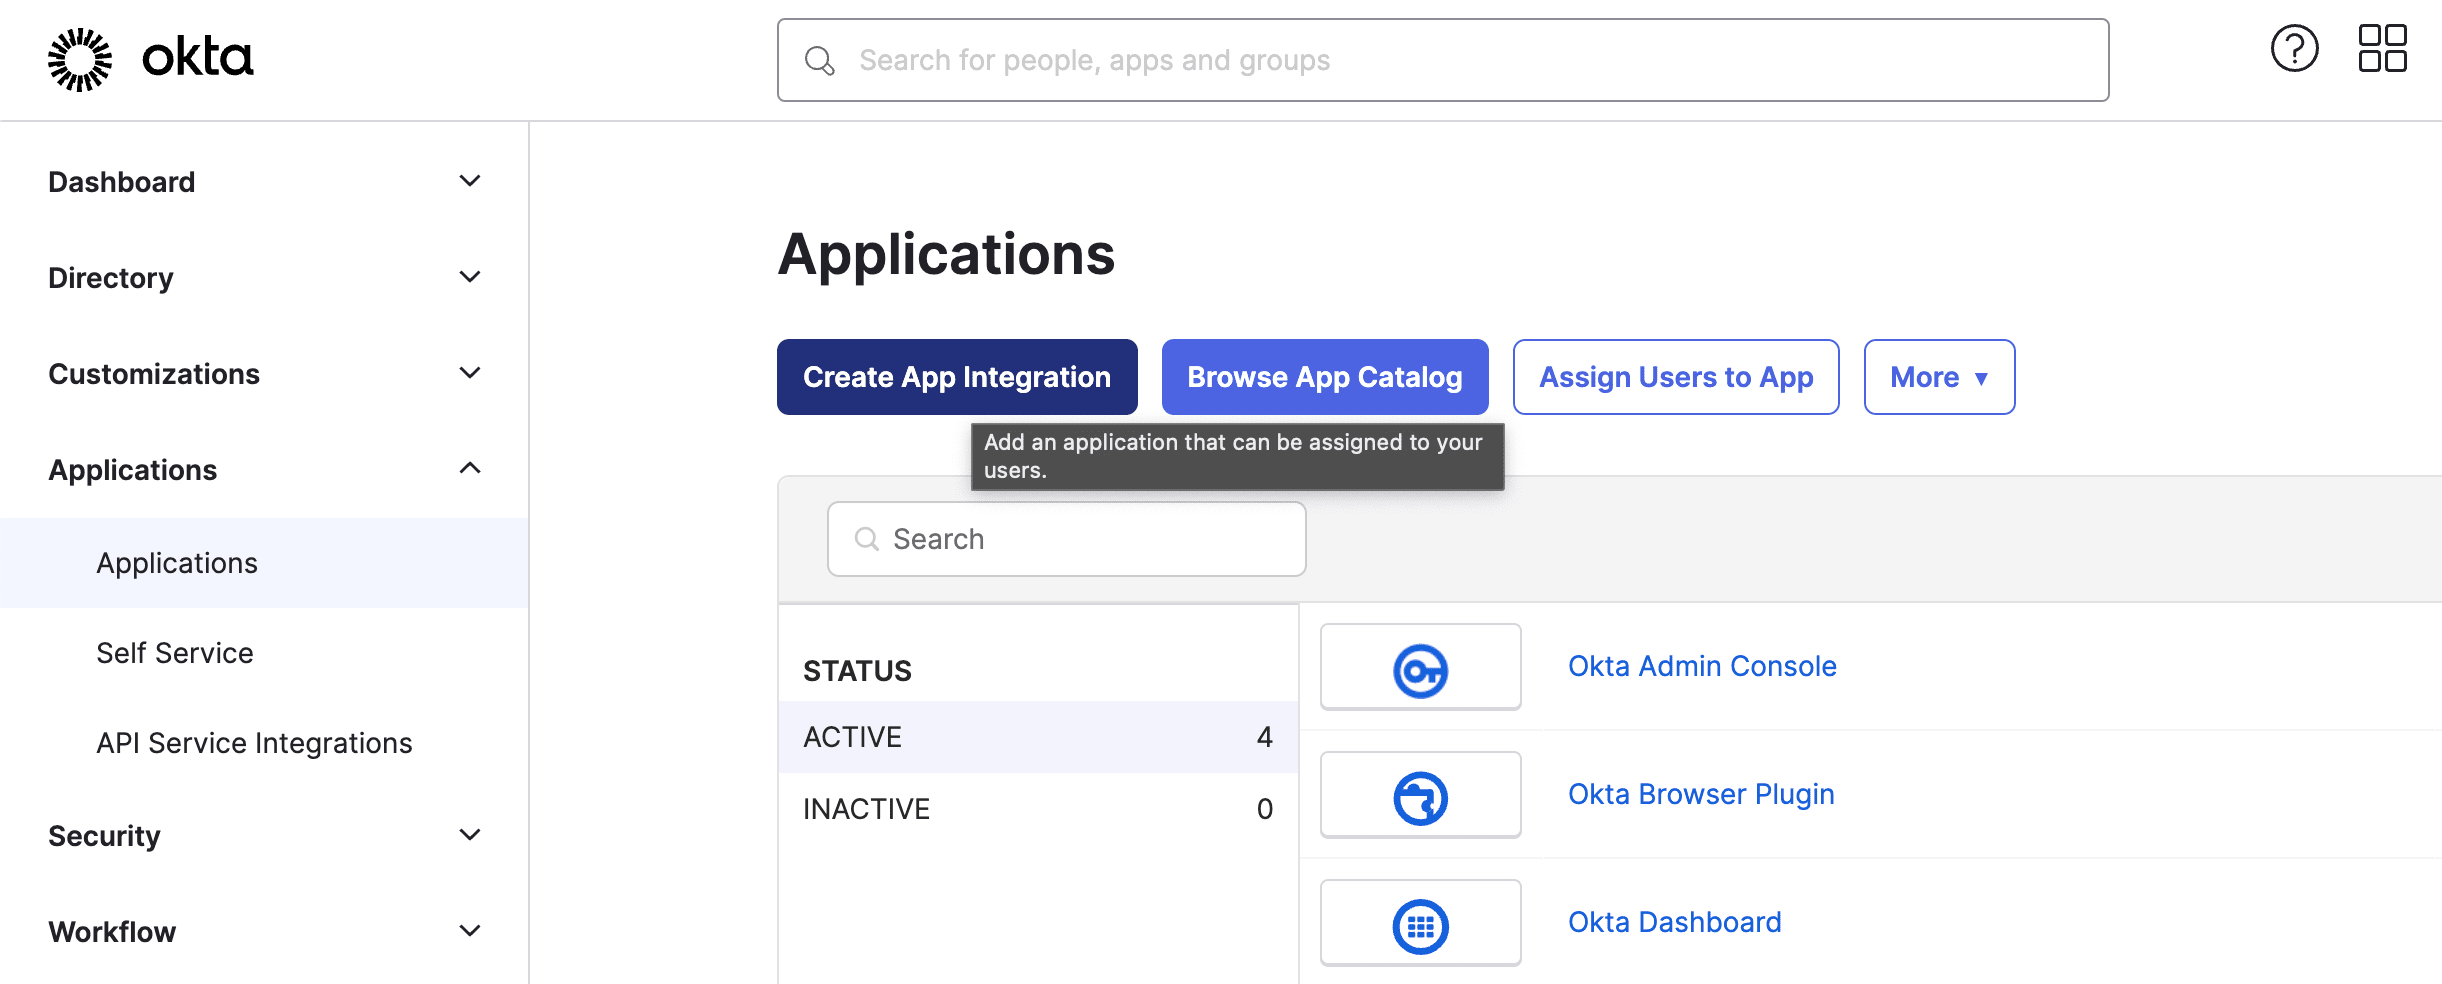The height and width of the screenshot is (984, 2442).
Task: Select API Service Integrations in sidebar
Action: (x=254, y=743)
